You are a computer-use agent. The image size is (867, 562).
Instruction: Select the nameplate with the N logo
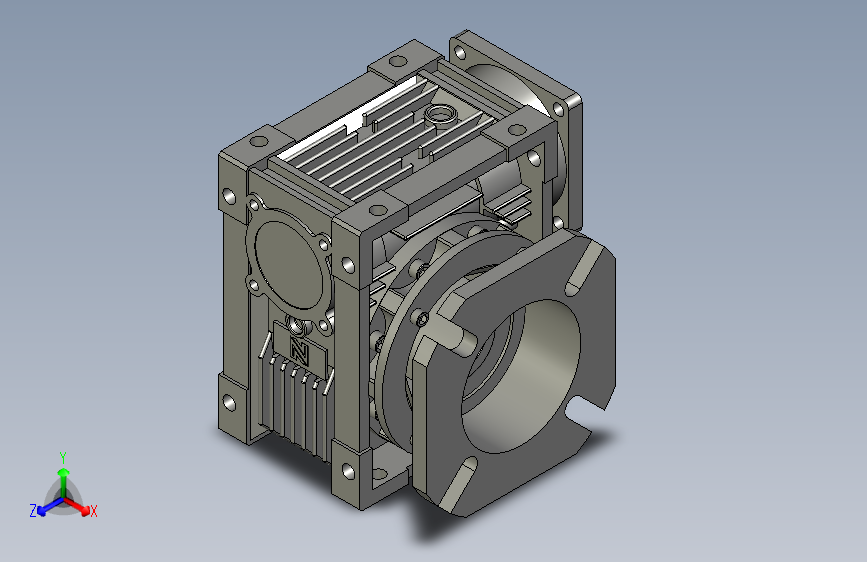(300, 348)
